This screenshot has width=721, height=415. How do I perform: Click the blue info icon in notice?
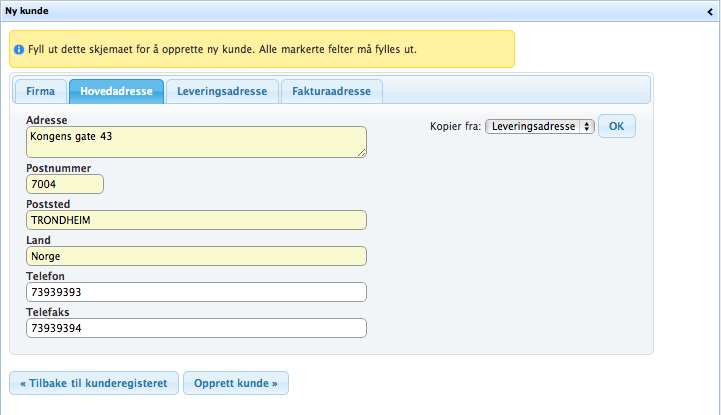pyautogui.click(x=19, y=49)
